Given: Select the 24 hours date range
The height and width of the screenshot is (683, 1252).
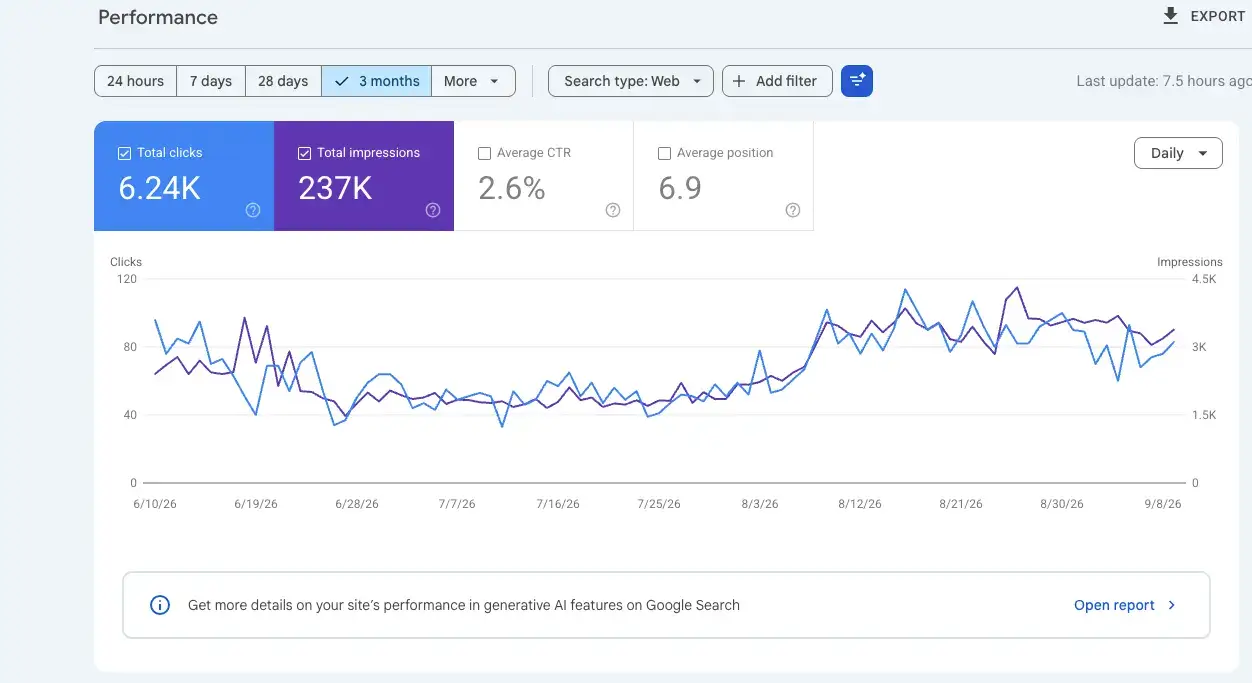Looking at the screenshot, I should 135,81.
